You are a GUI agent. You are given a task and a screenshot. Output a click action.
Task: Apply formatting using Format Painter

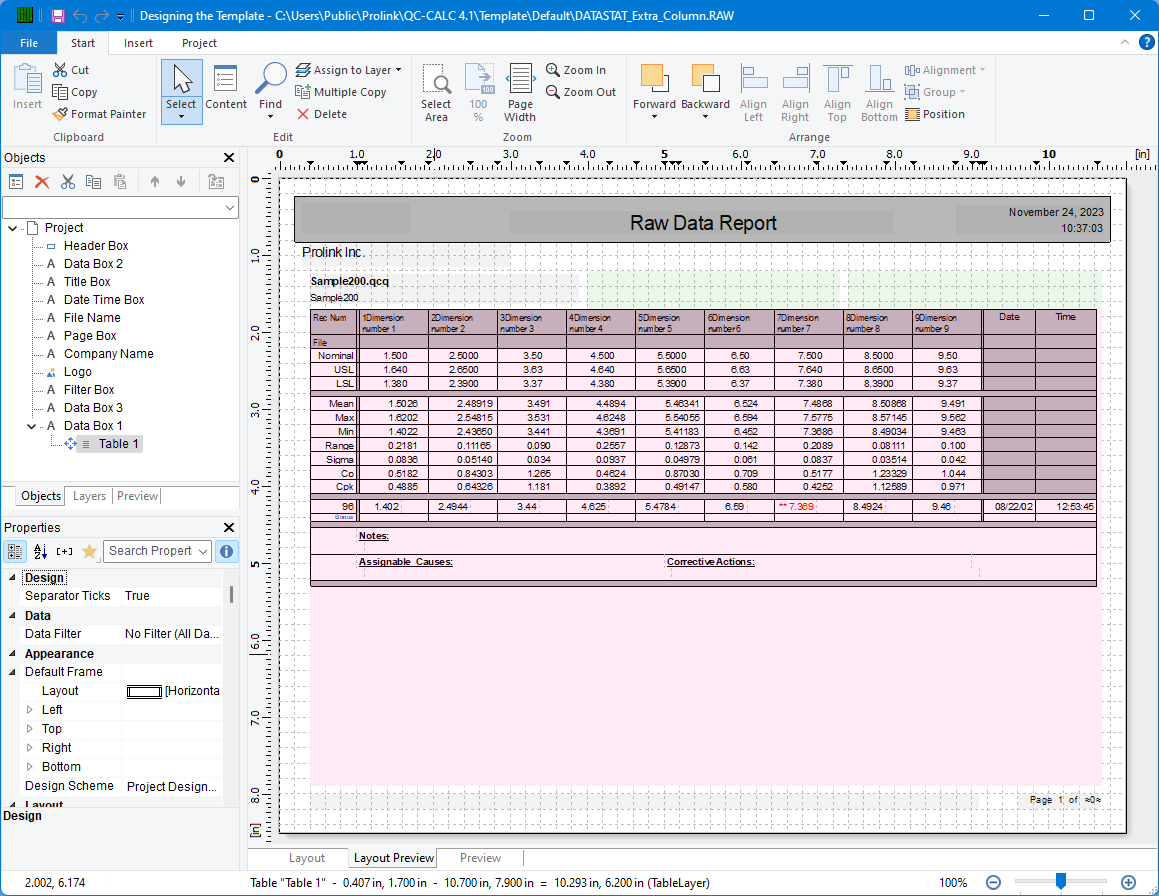coord(100,113)
